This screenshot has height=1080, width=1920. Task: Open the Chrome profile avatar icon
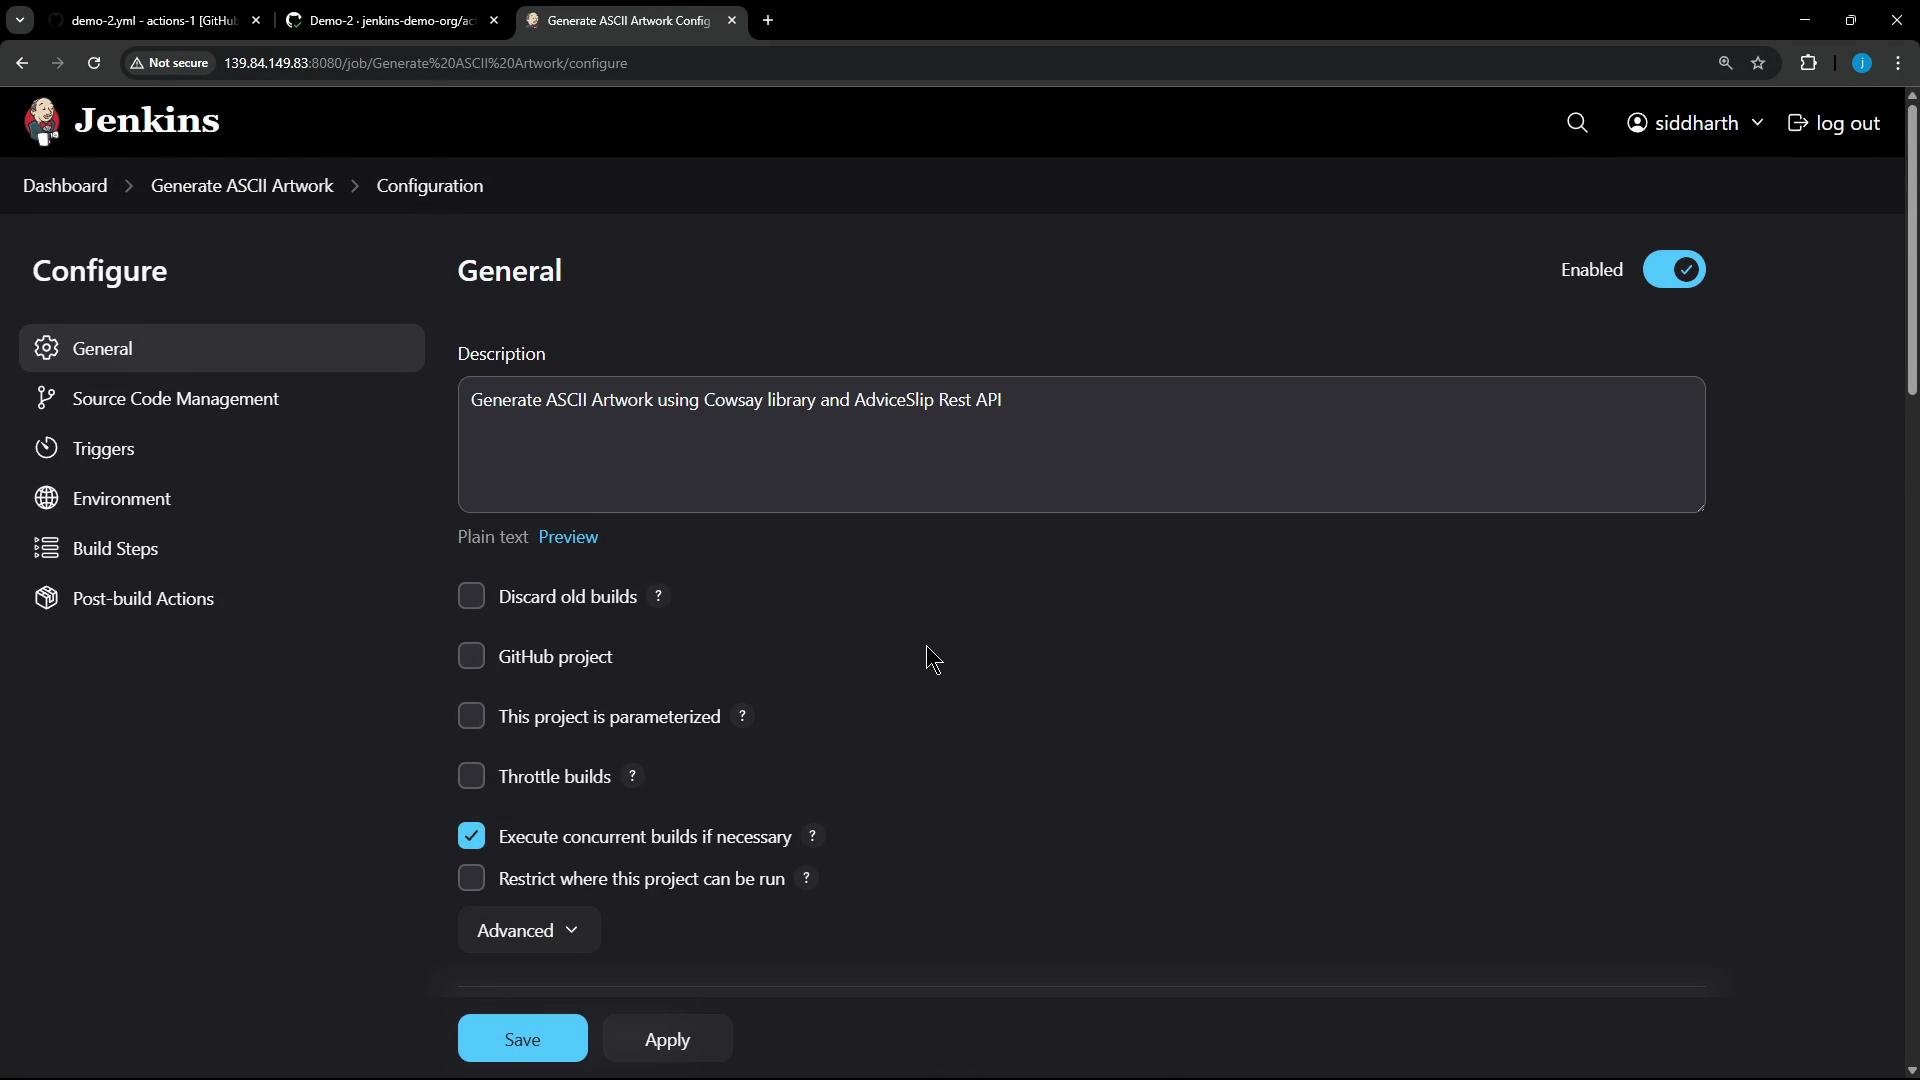[x=1862, y=63]
